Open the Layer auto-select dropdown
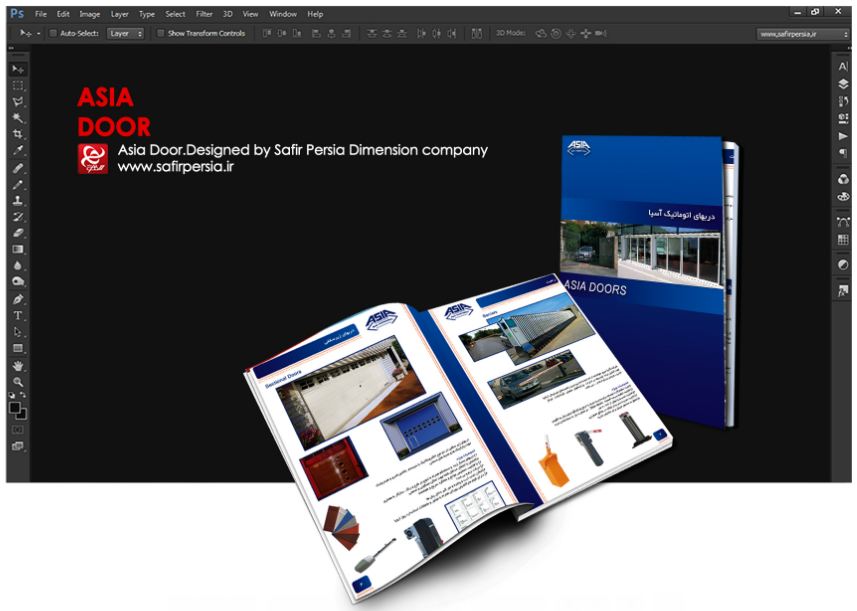This screenshot has height=611, width=857. click(126, 33)
